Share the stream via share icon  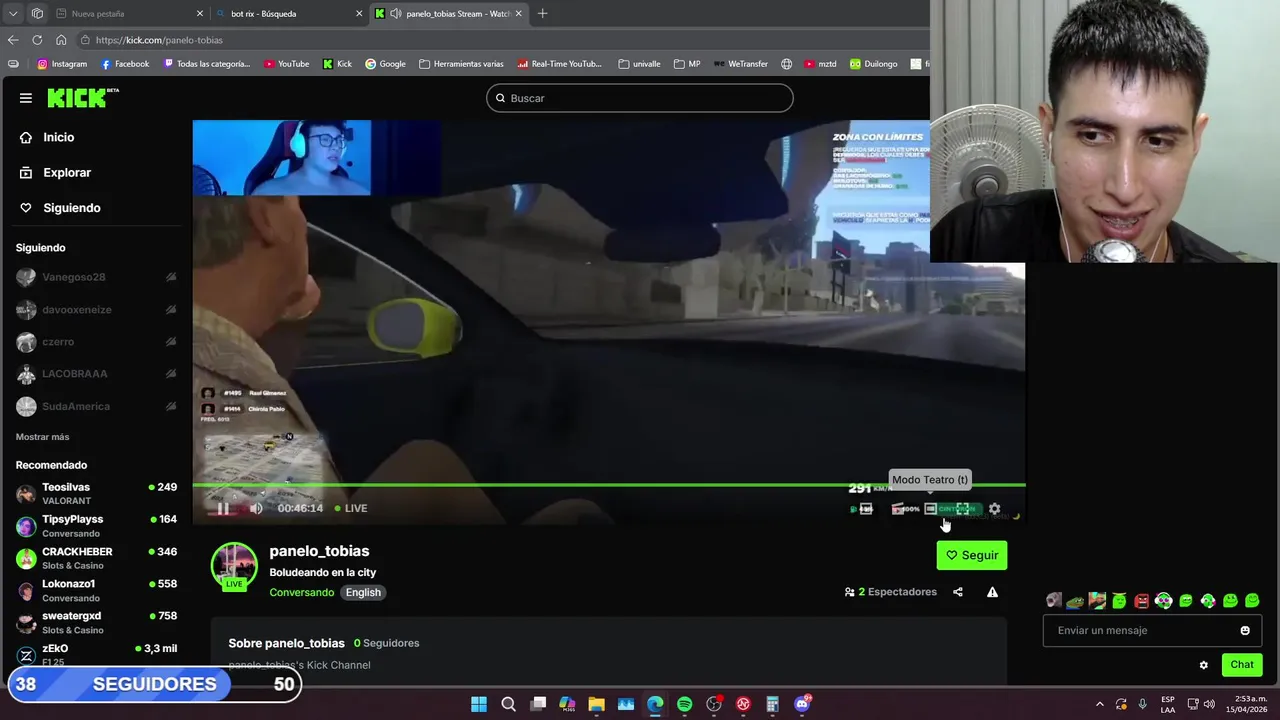click(958, 592)
